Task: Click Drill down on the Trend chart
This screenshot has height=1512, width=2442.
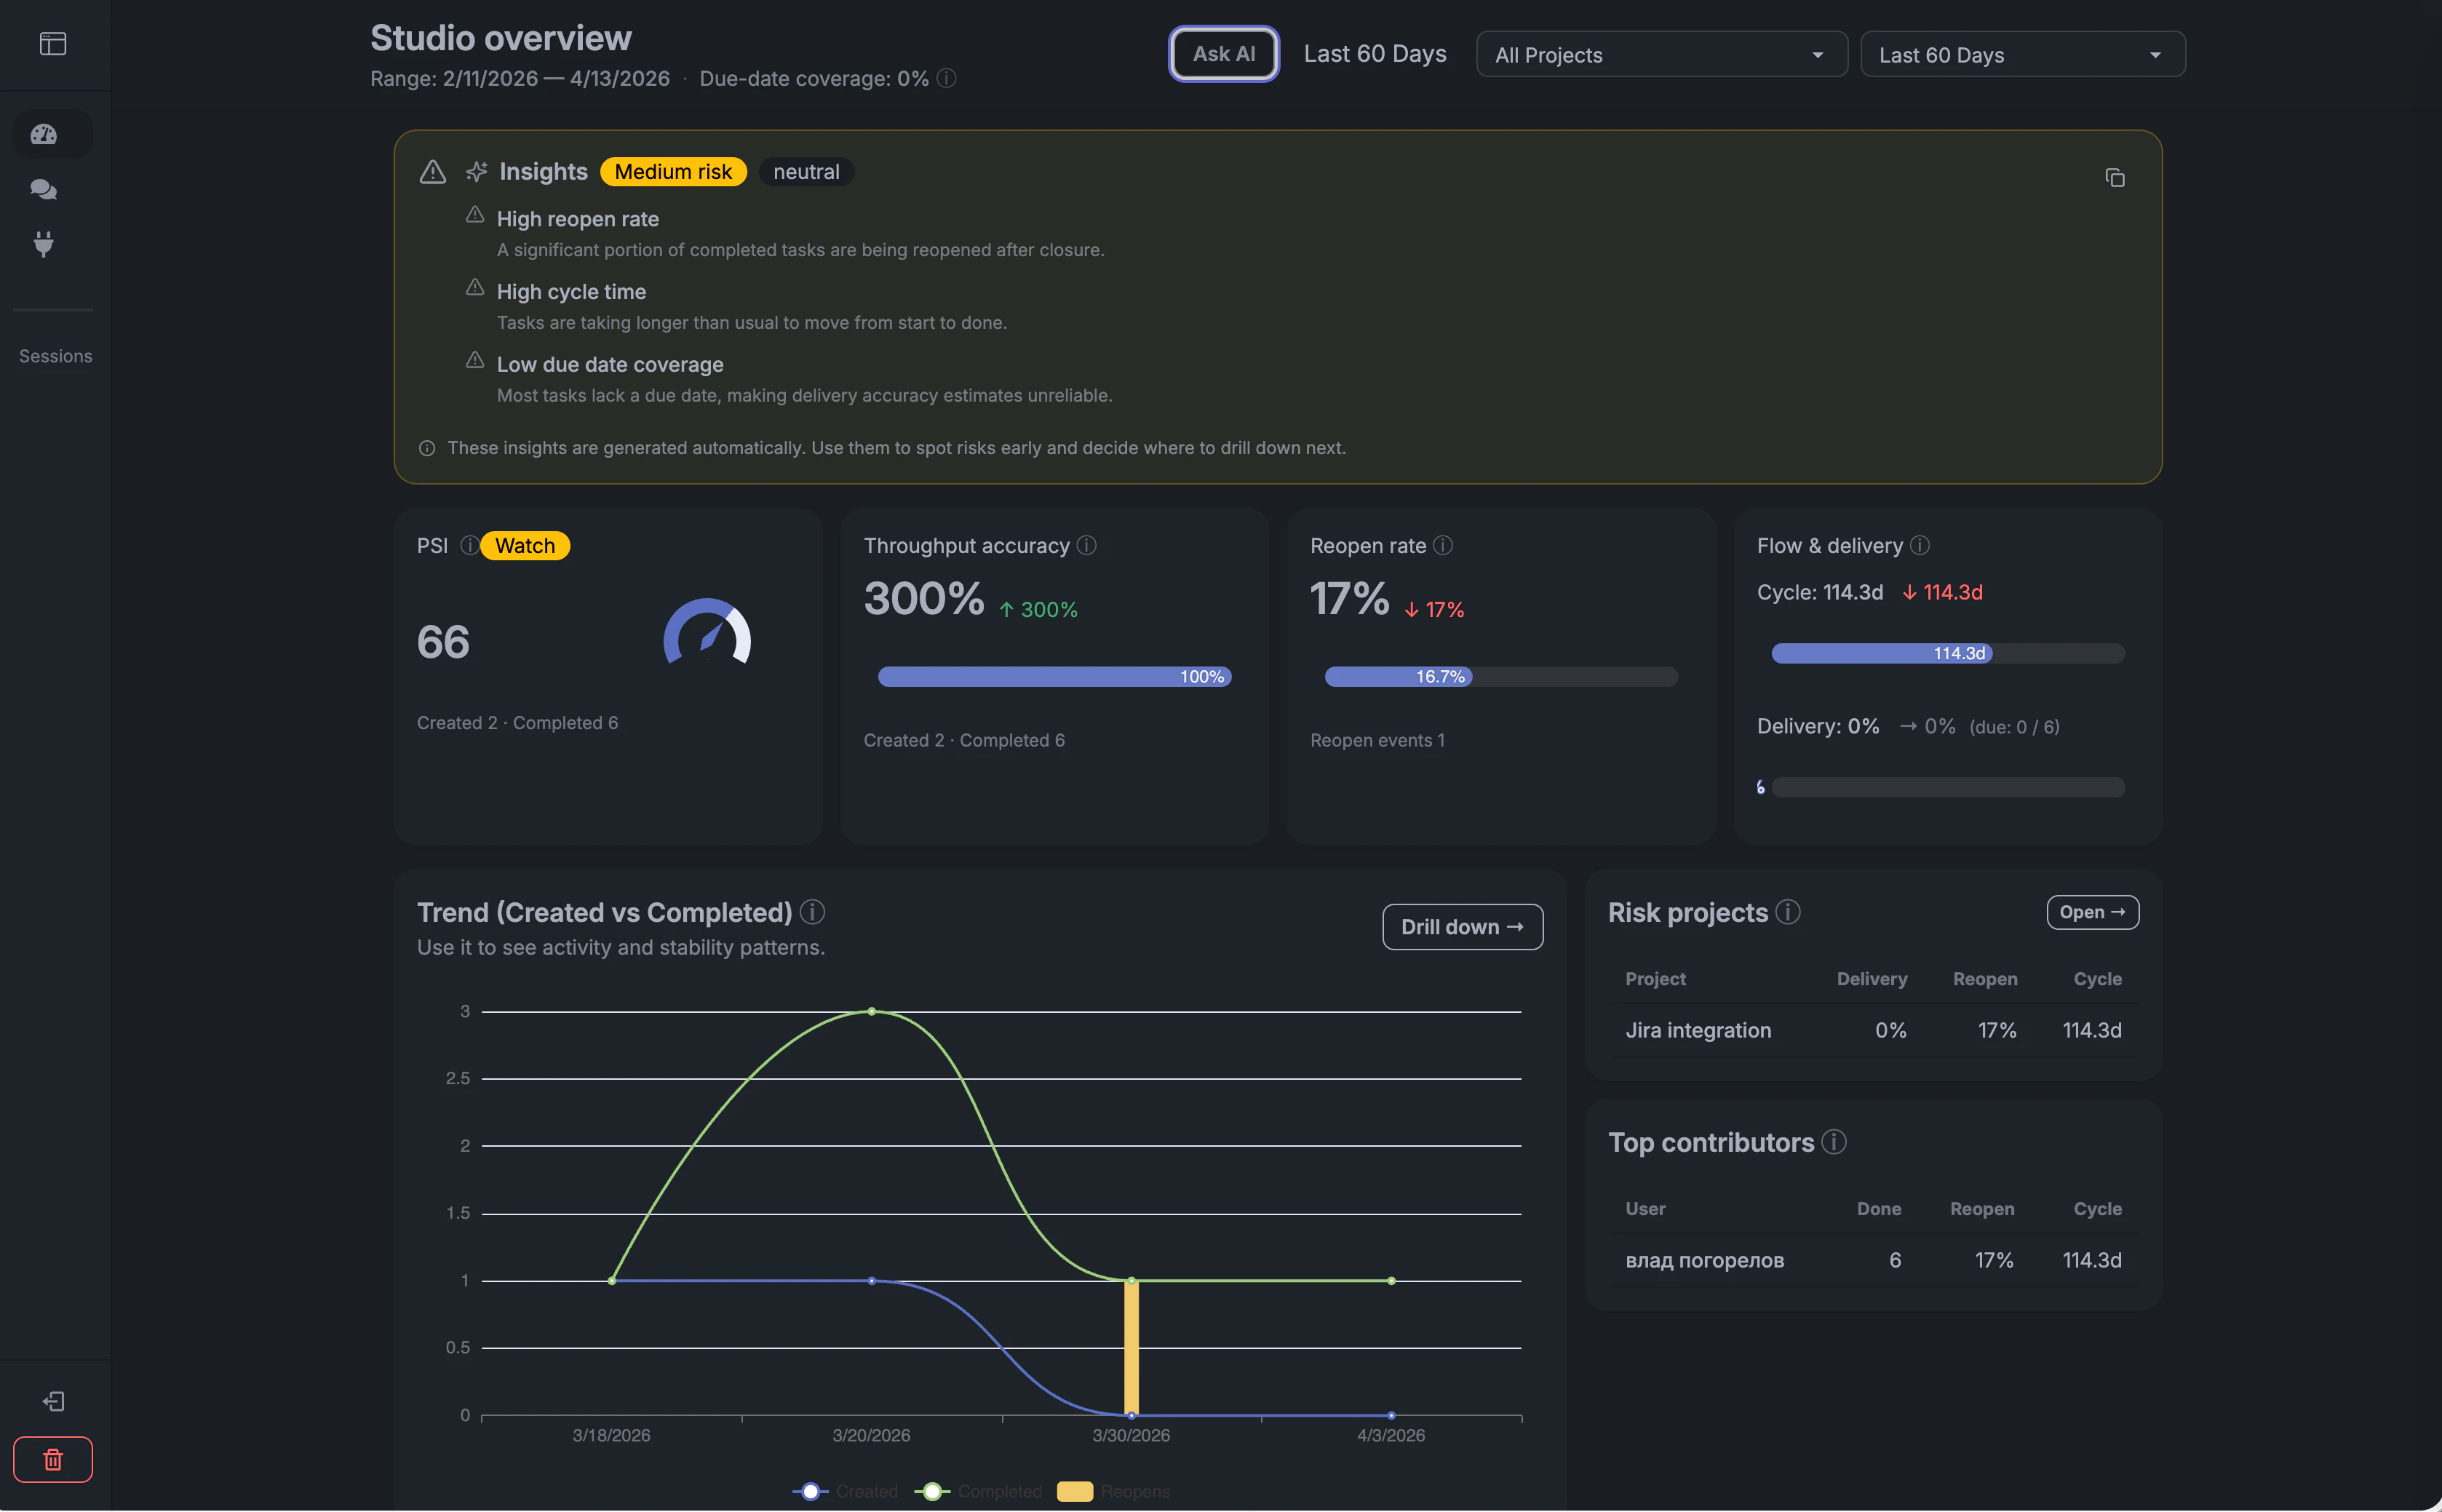Action: 1462,926
